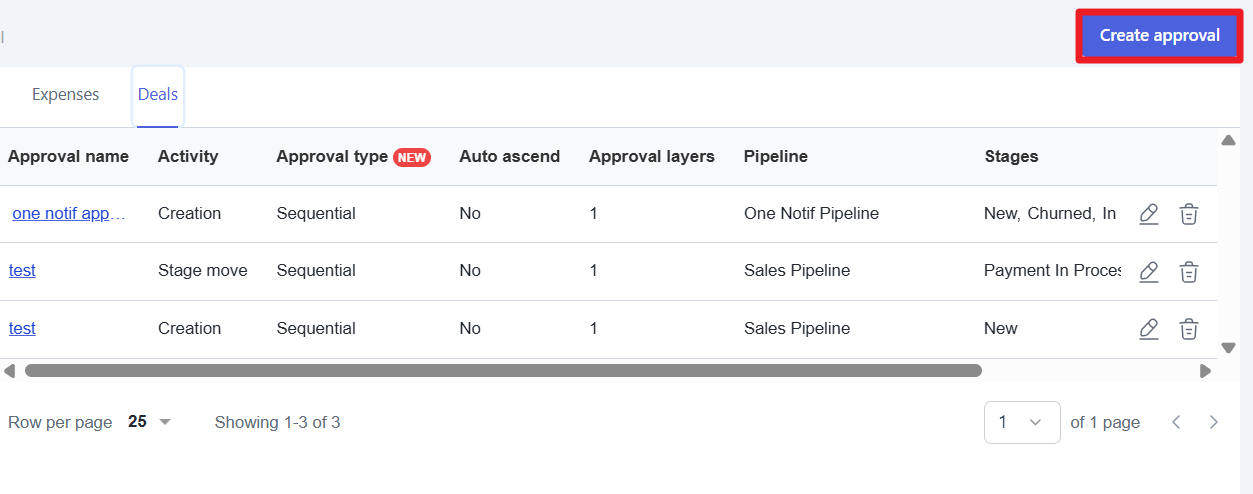The image size is (1253, 494).
Task: Go to next page with right chevron
Action: [1213, 422]
